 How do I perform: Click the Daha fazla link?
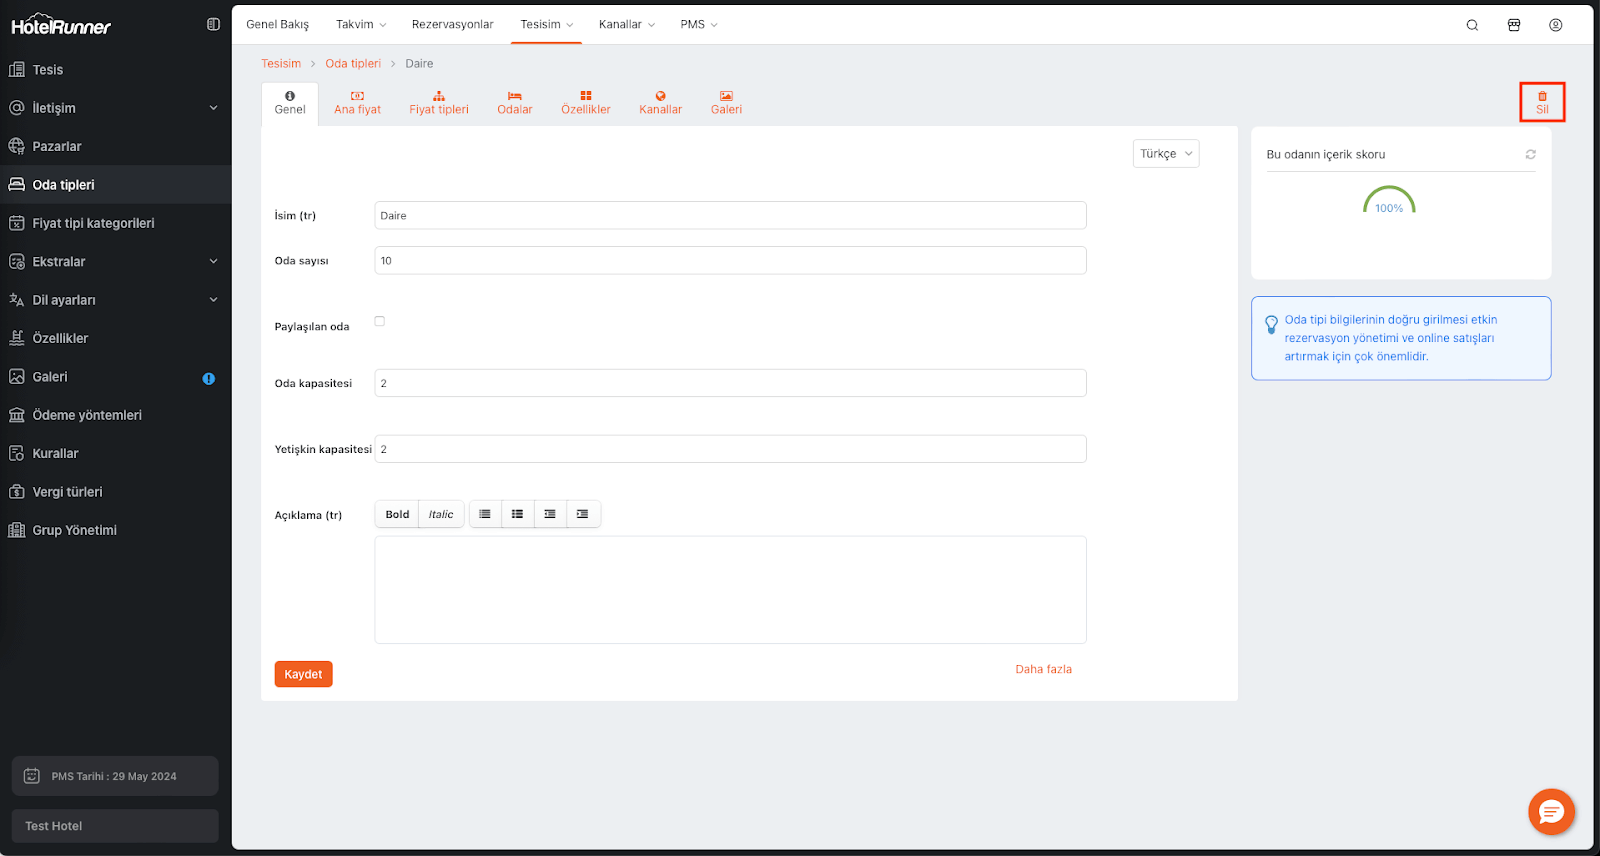coord(1043,669)
